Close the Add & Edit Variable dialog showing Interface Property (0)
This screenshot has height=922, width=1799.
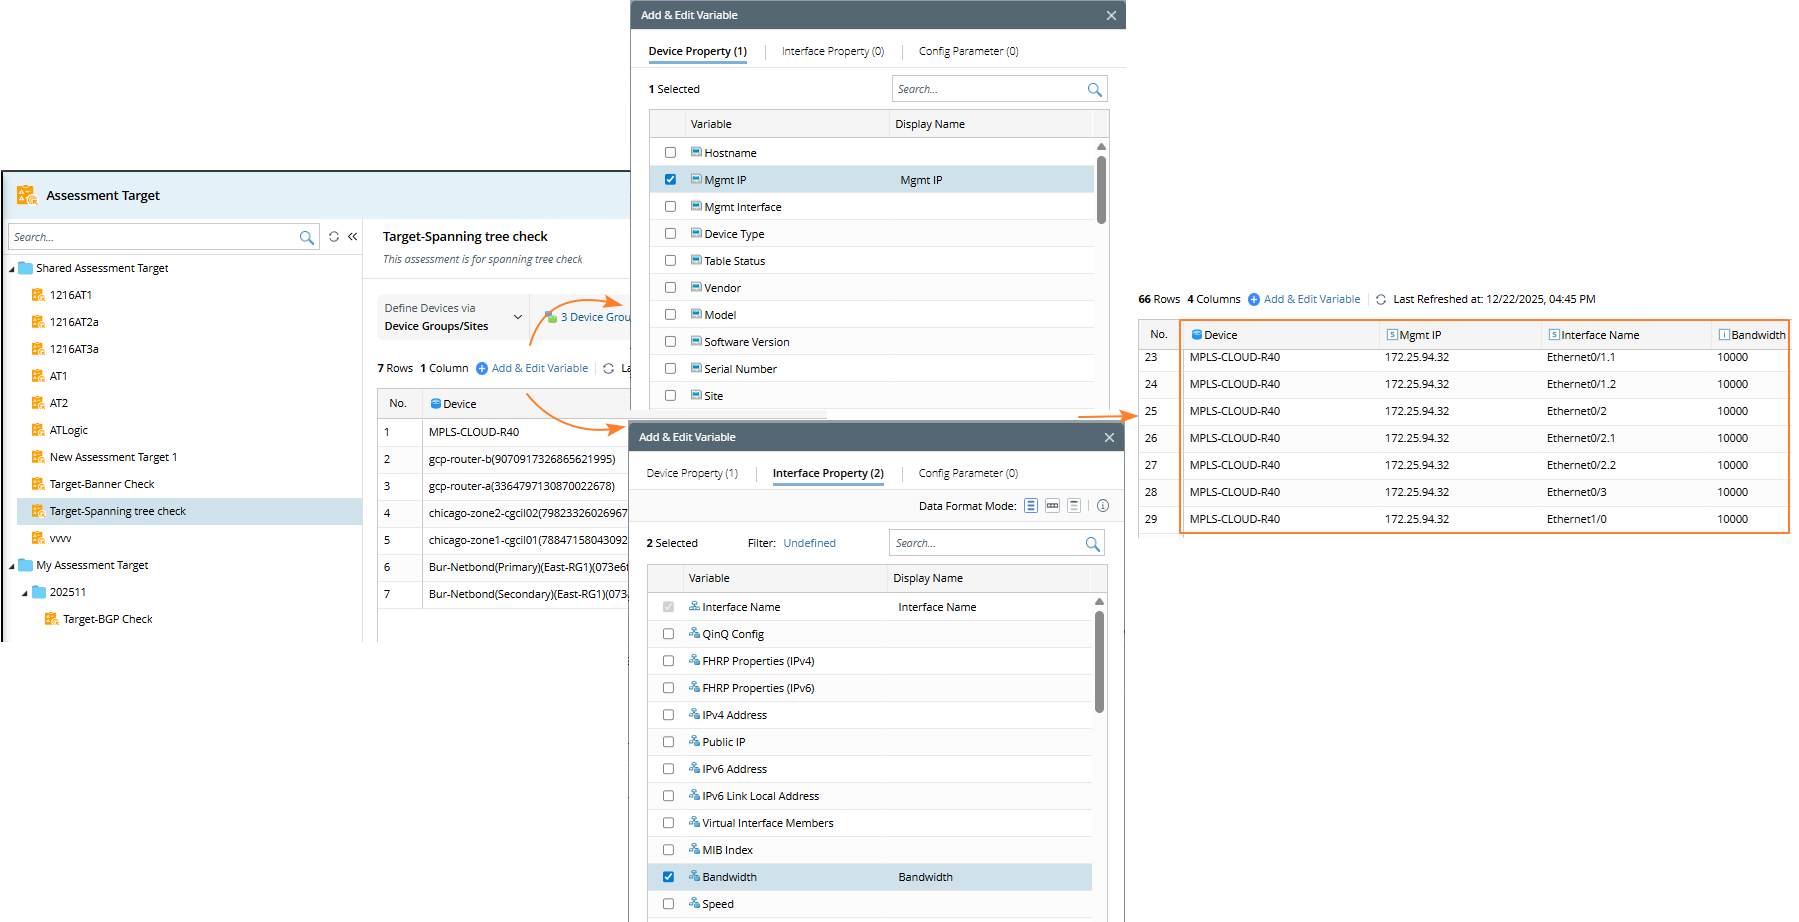[1111, 15]
